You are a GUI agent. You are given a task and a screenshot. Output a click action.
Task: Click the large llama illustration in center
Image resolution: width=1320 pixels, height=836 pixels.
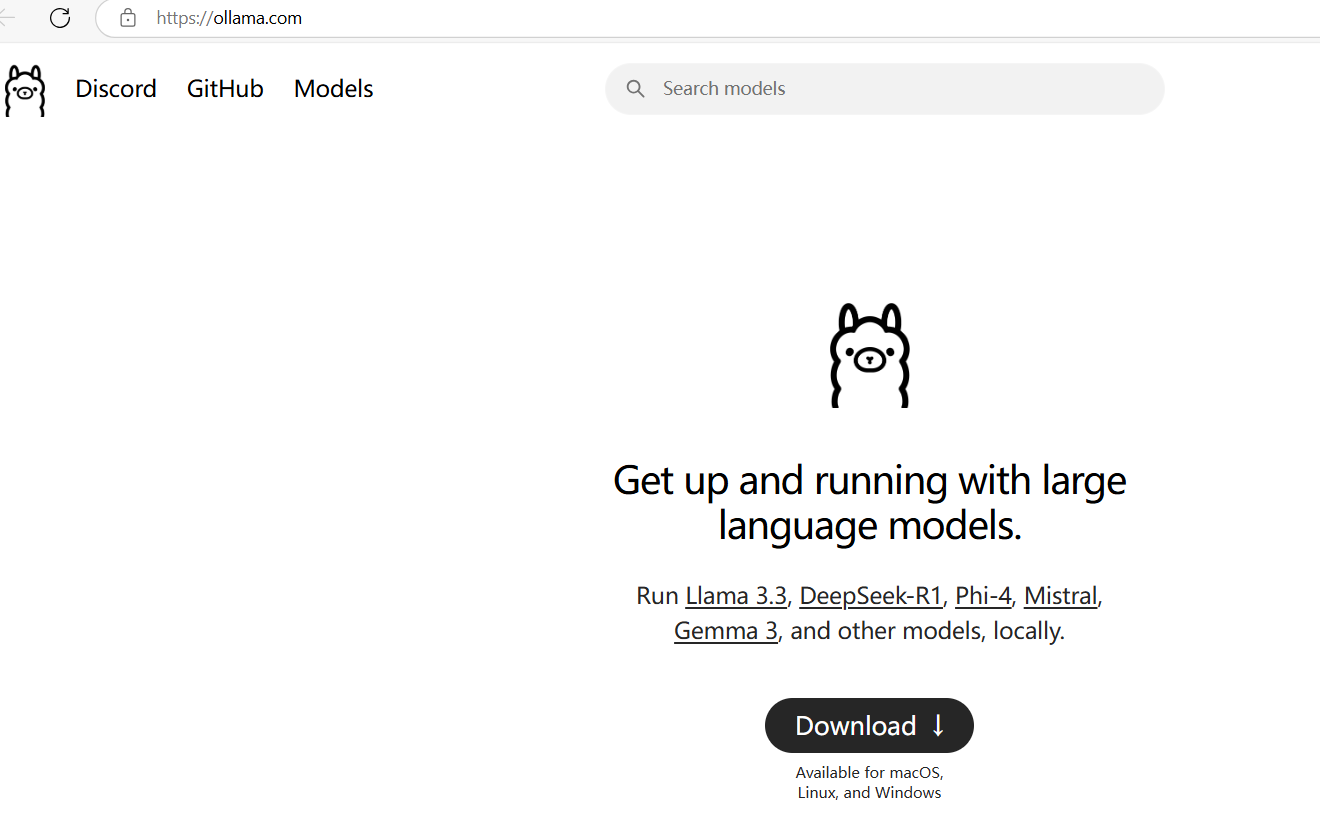click(870, 355)
